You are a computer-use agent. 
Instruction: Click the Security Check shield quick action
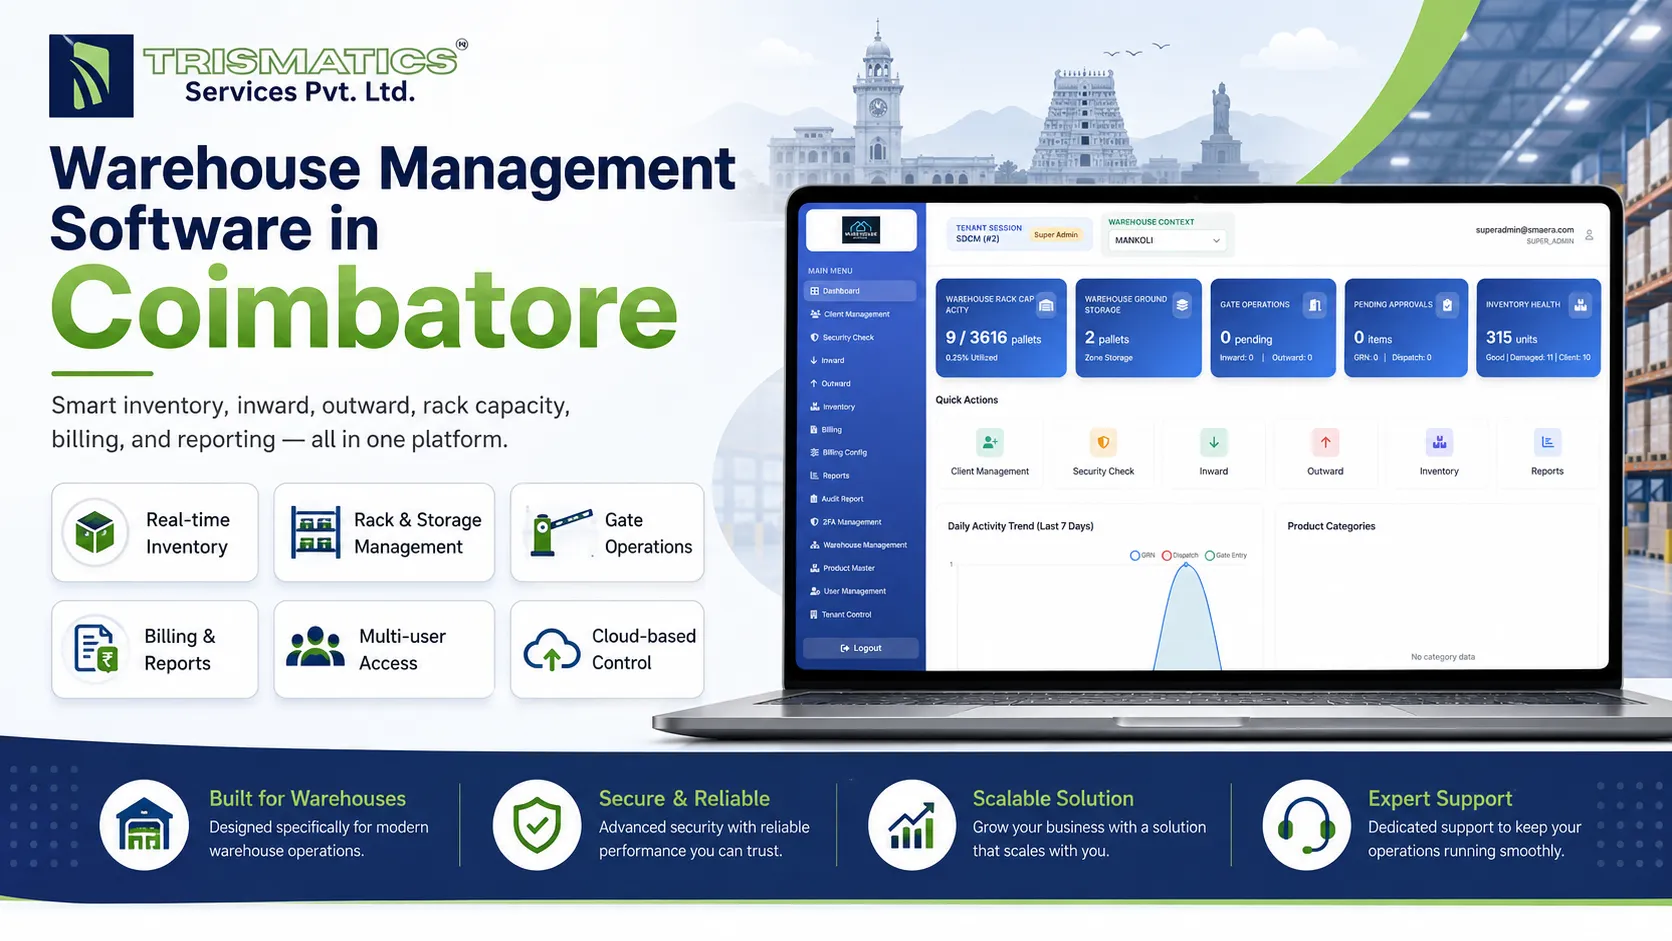point(1103,442)
